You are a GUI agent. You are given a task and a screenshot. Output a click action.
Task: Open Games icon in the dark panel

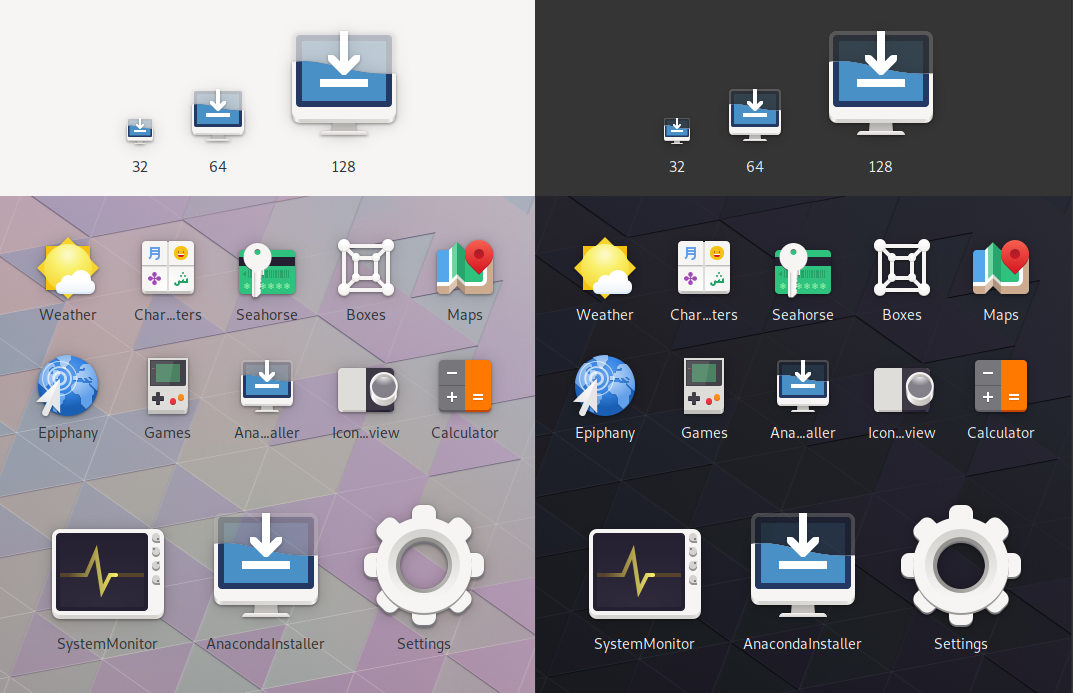click(704, 386)
